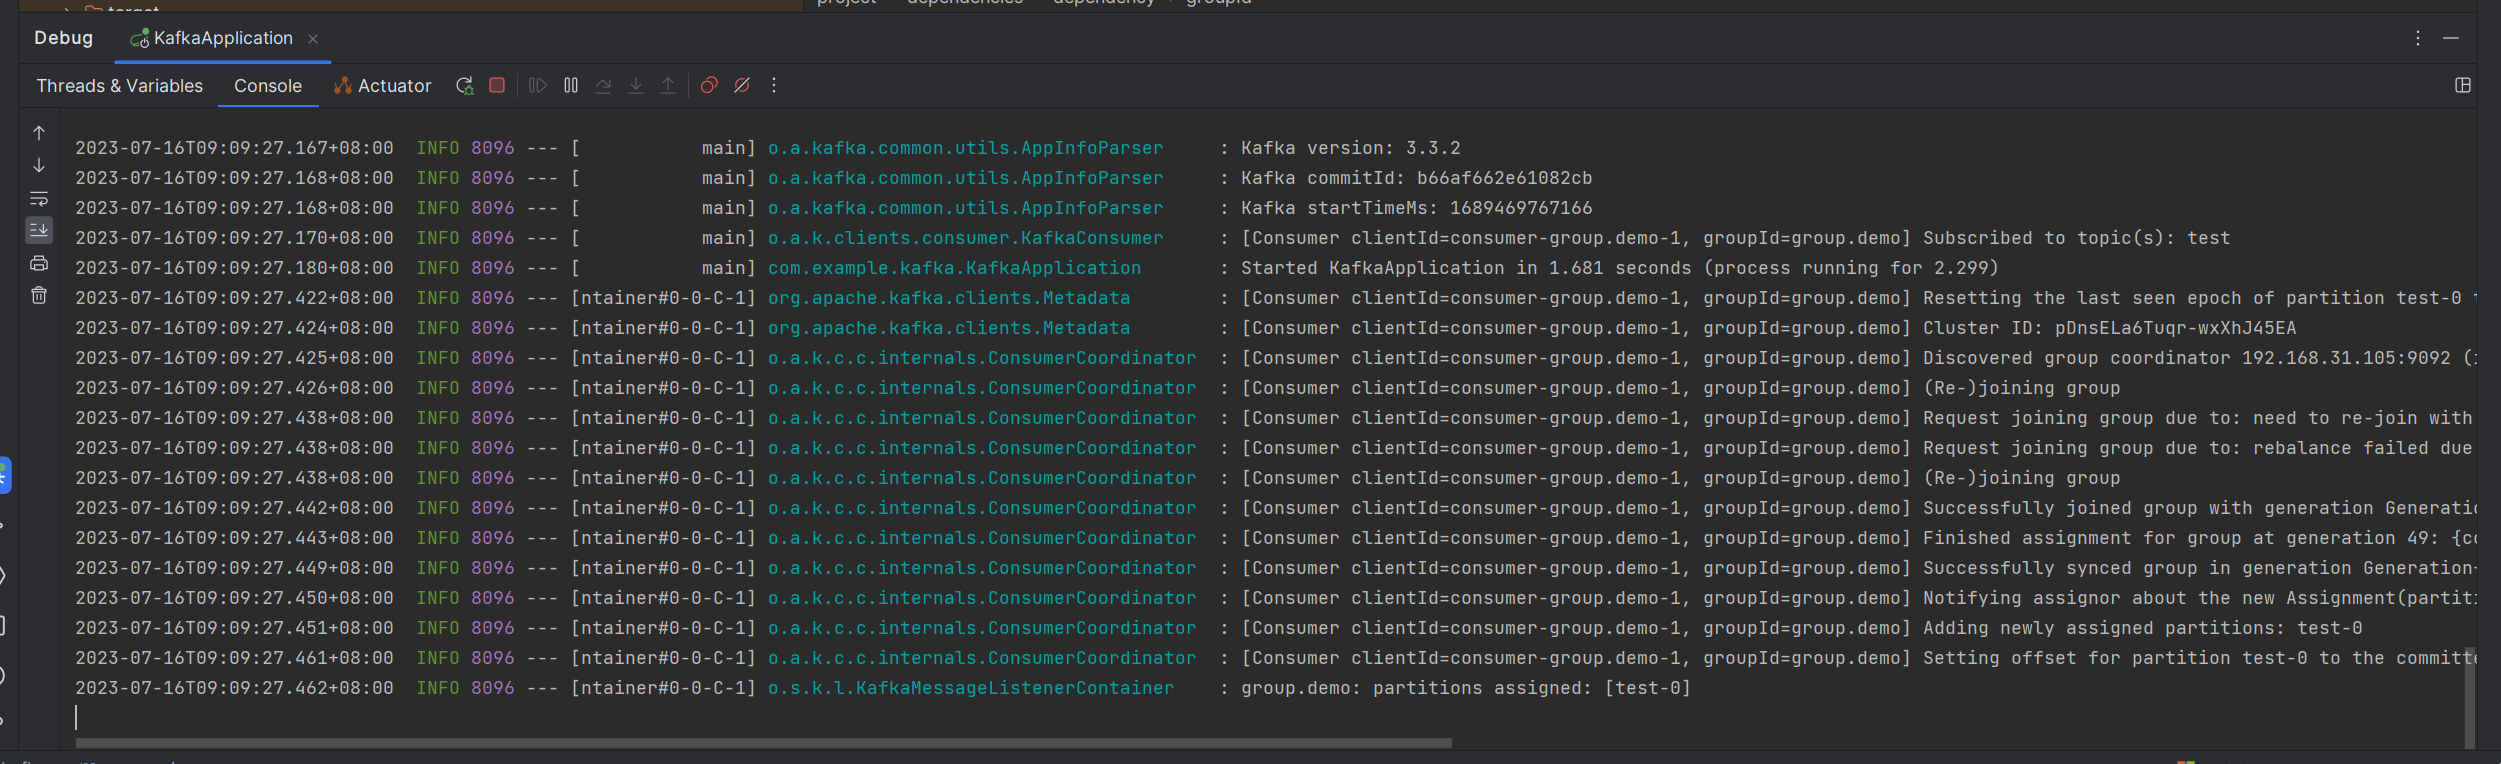The image size is (2501, 764).
Task: Click 'Subscribed to topic(s): test' log text
Action: tap(2076, 238)
